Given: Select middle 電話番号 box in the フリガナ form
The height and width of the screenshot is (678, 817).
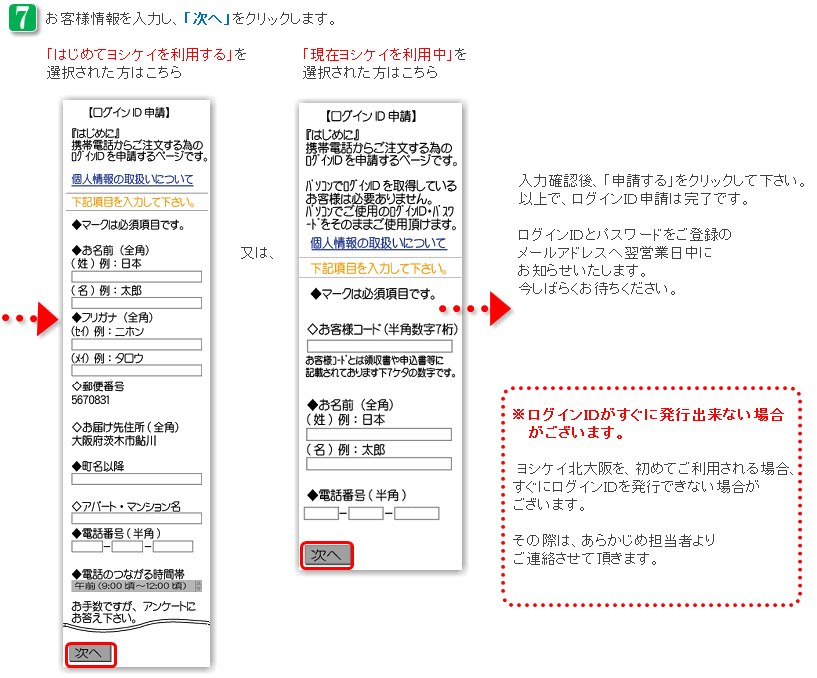Looking at the screenshot, I should click(127, 546).
